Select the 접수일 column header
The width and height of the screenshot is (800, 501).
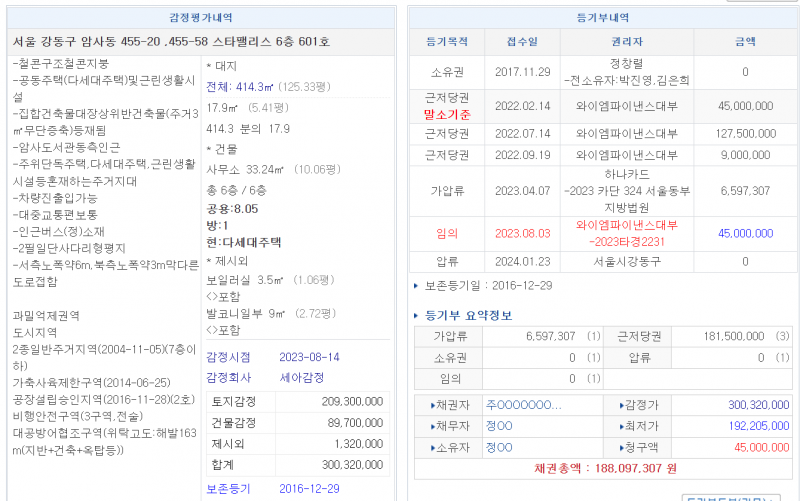click(521, 42)
